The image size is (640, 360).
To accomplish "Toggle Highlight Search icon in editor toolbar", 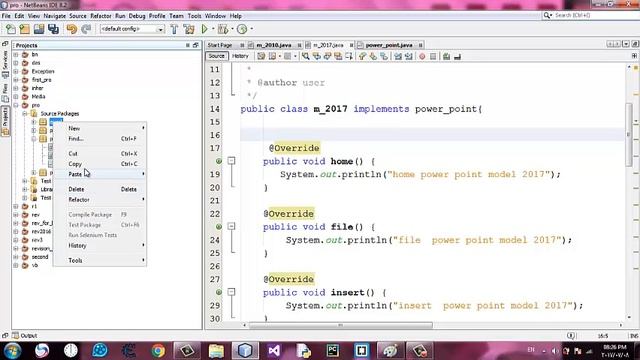I will click(x=338, y=56).
